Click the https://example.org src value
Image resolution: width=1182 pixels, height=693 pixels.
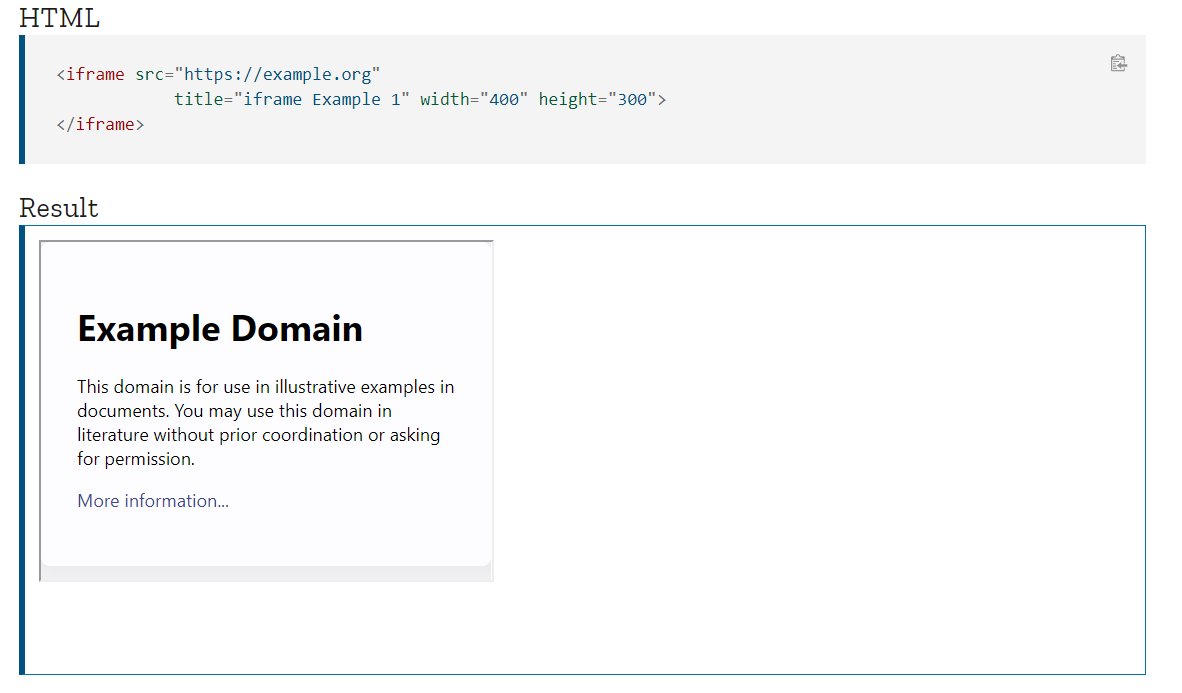[277, 74]
